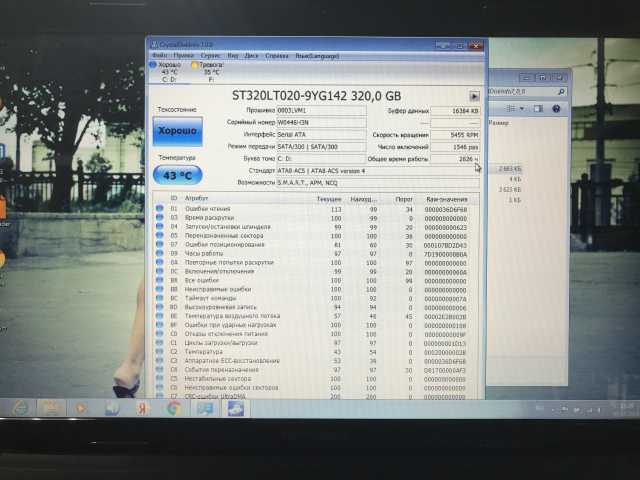Click the Прошивка field showing 0003LVM1
This screenshot has height=480, width=640.
[x=321, y=110]
